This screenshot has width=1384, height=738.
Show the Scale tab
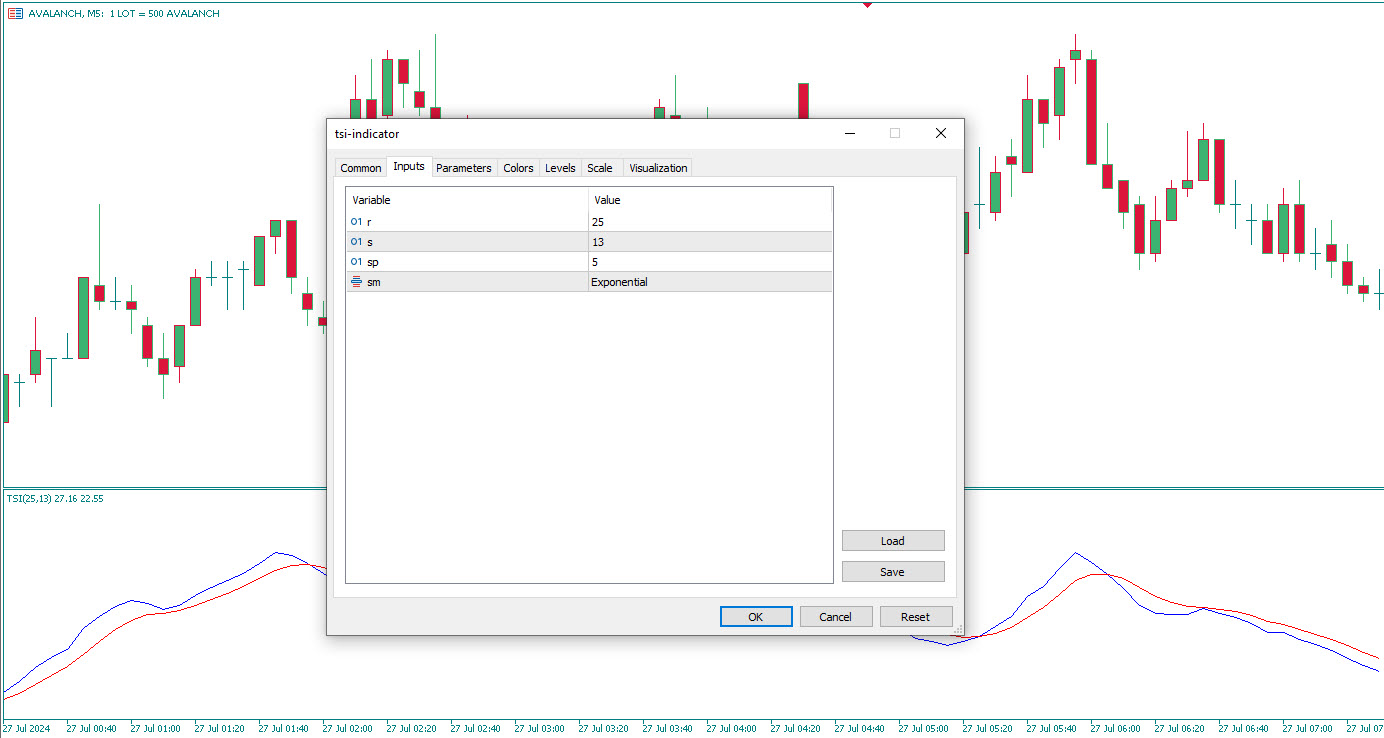tap(600, 168)
